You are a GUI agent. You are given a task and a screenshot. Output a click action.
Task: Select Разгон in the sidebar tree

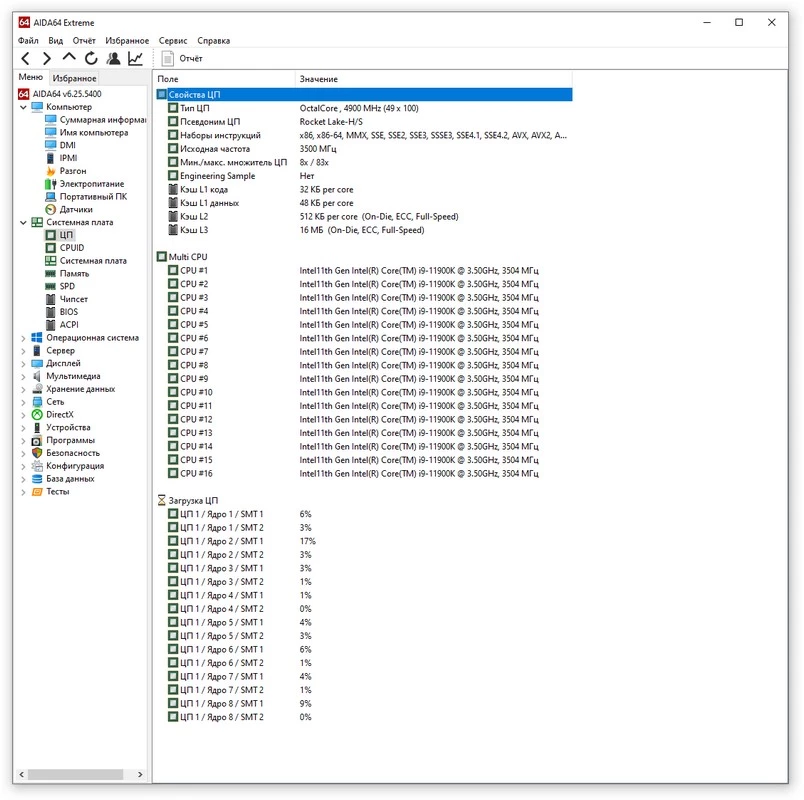point(72,171)
